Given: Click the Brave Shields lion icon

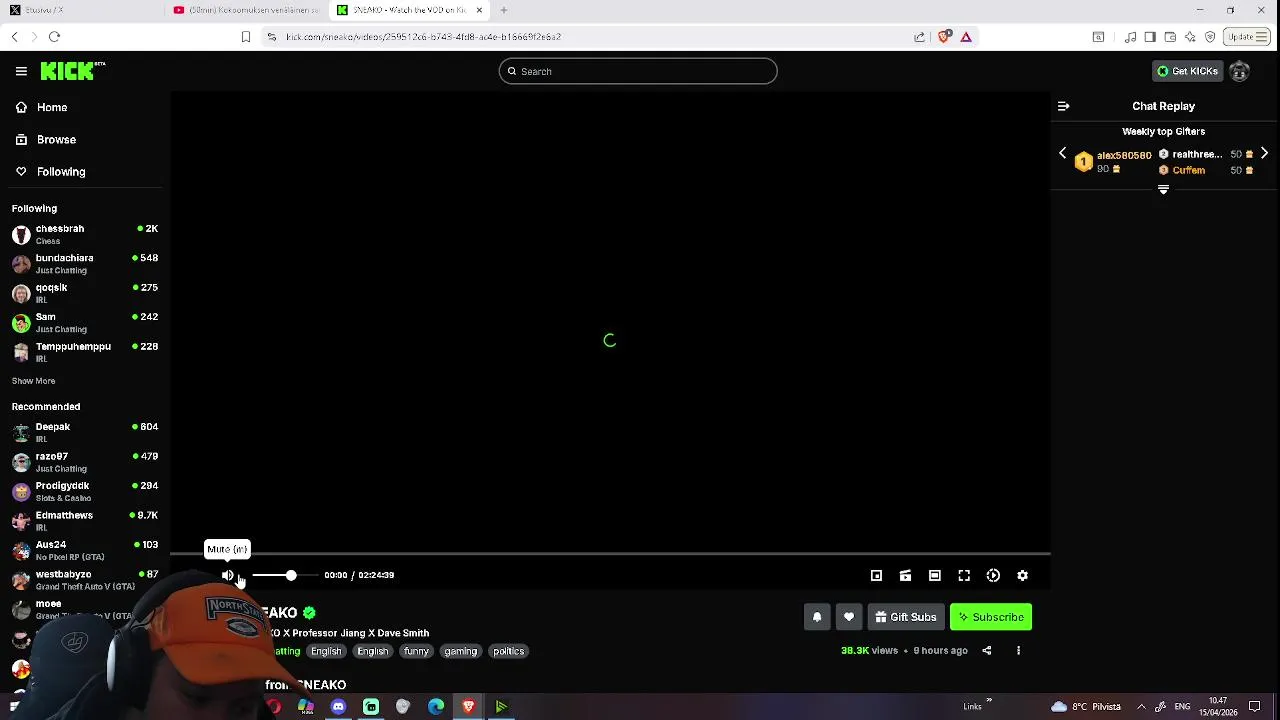Looking at the screenshot, I should 943,37.
